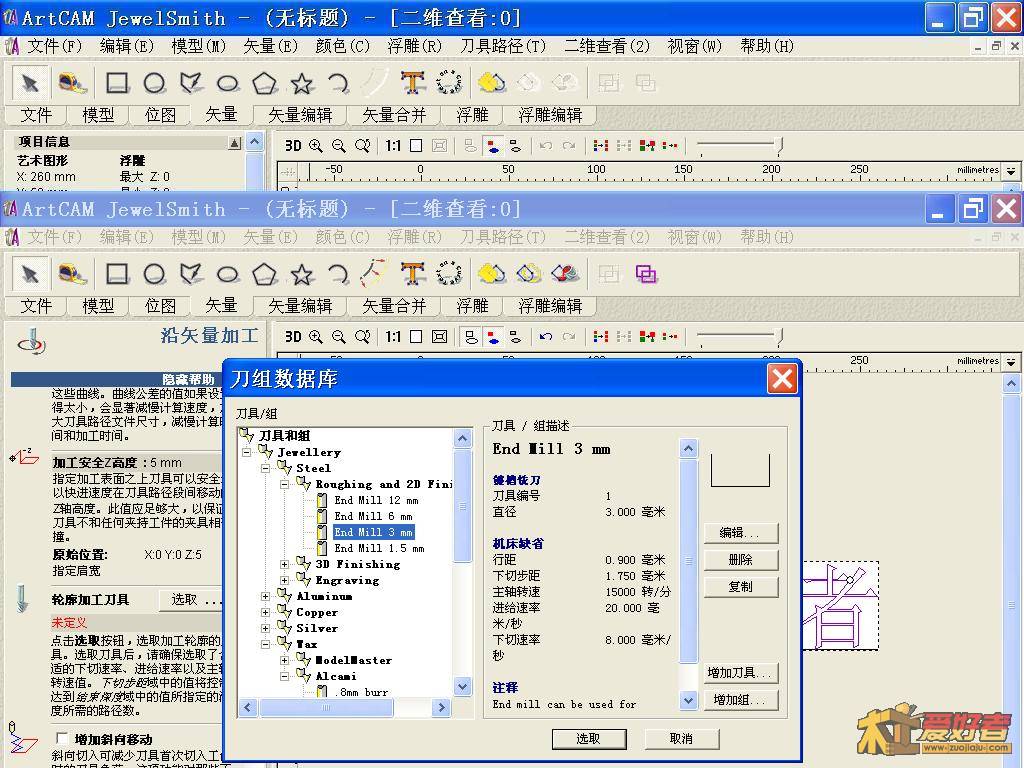This screenshot has height=768, width=1024.
Task: Click the 3D view button in back window
Action: click(293, 146)
